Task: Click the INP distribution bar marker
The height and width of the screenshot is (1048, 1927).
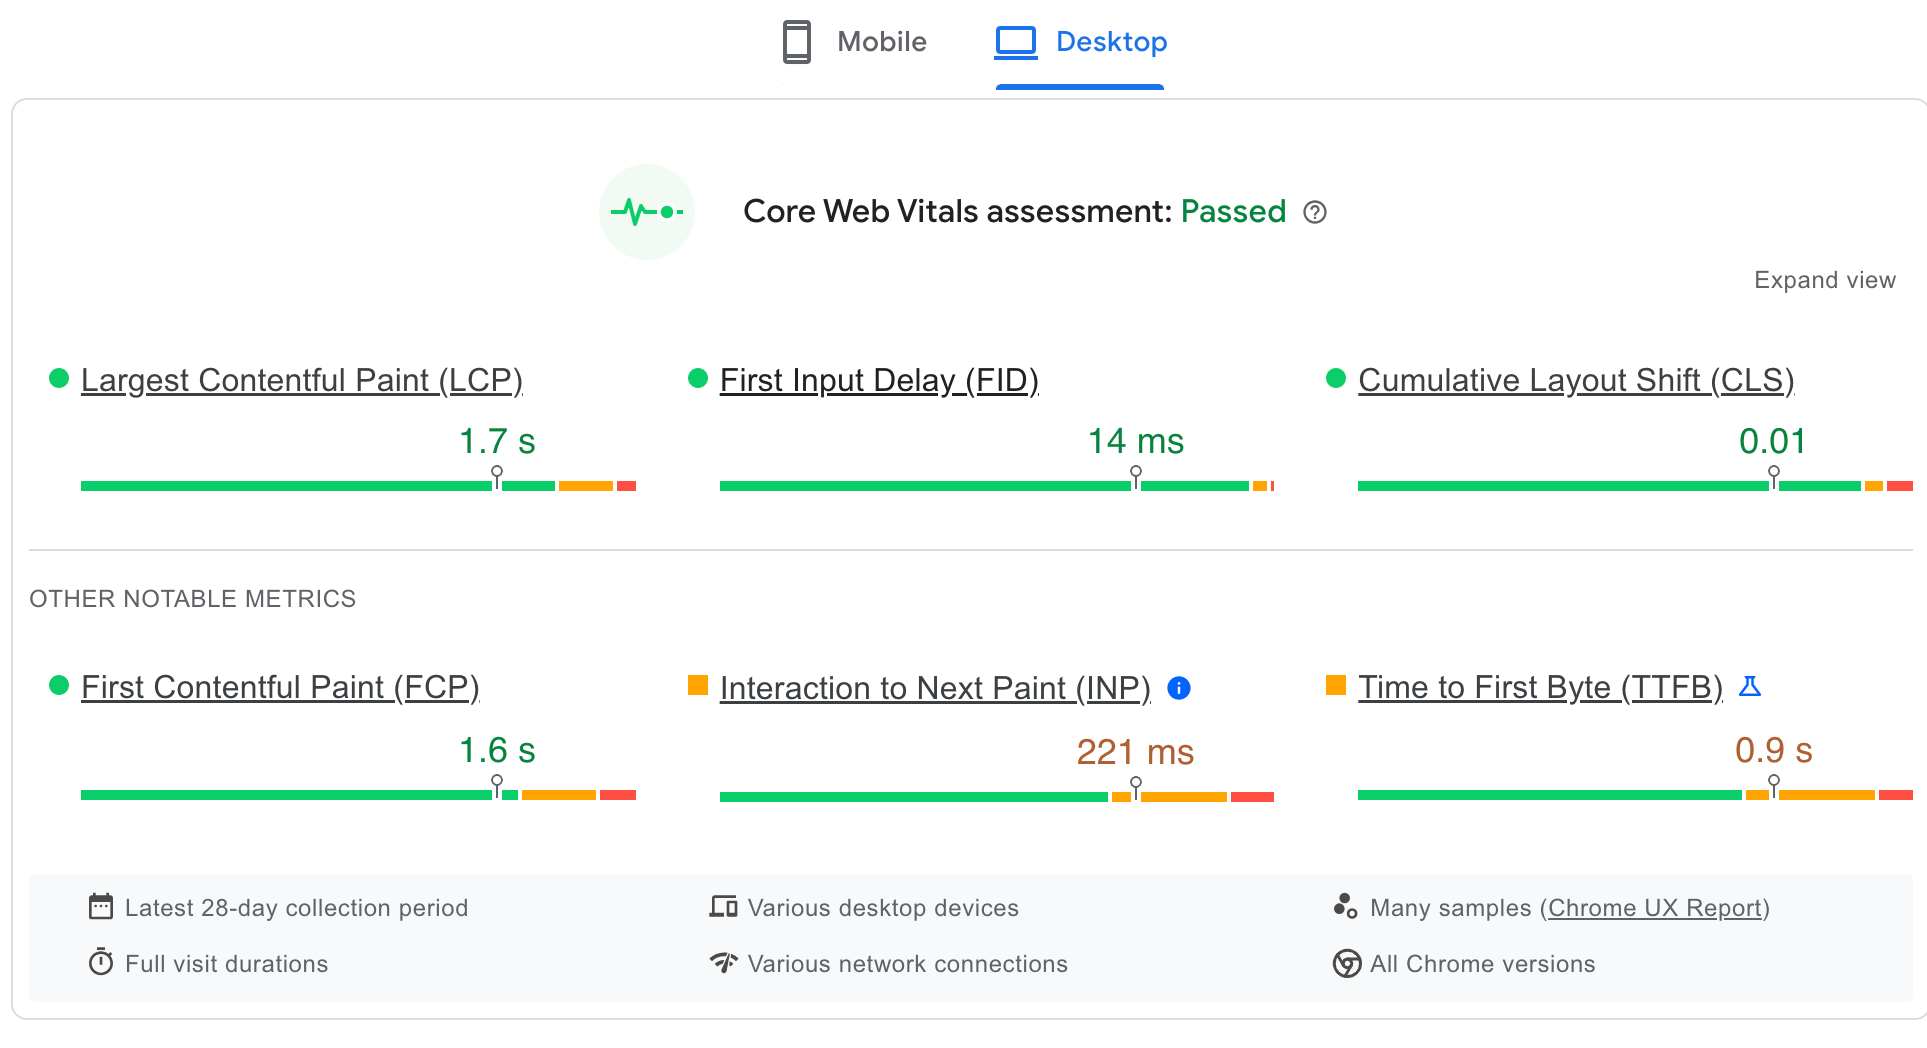Action: click(1135, 788)
